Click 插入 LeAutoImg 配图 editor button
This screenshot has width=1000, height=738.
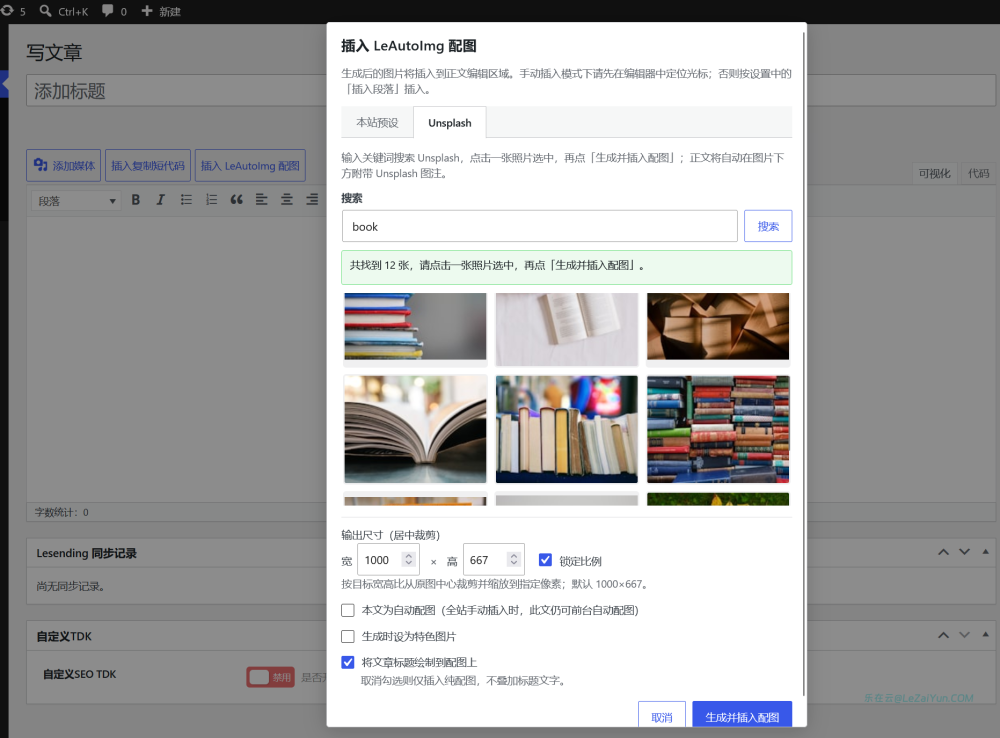pos(250,166)
